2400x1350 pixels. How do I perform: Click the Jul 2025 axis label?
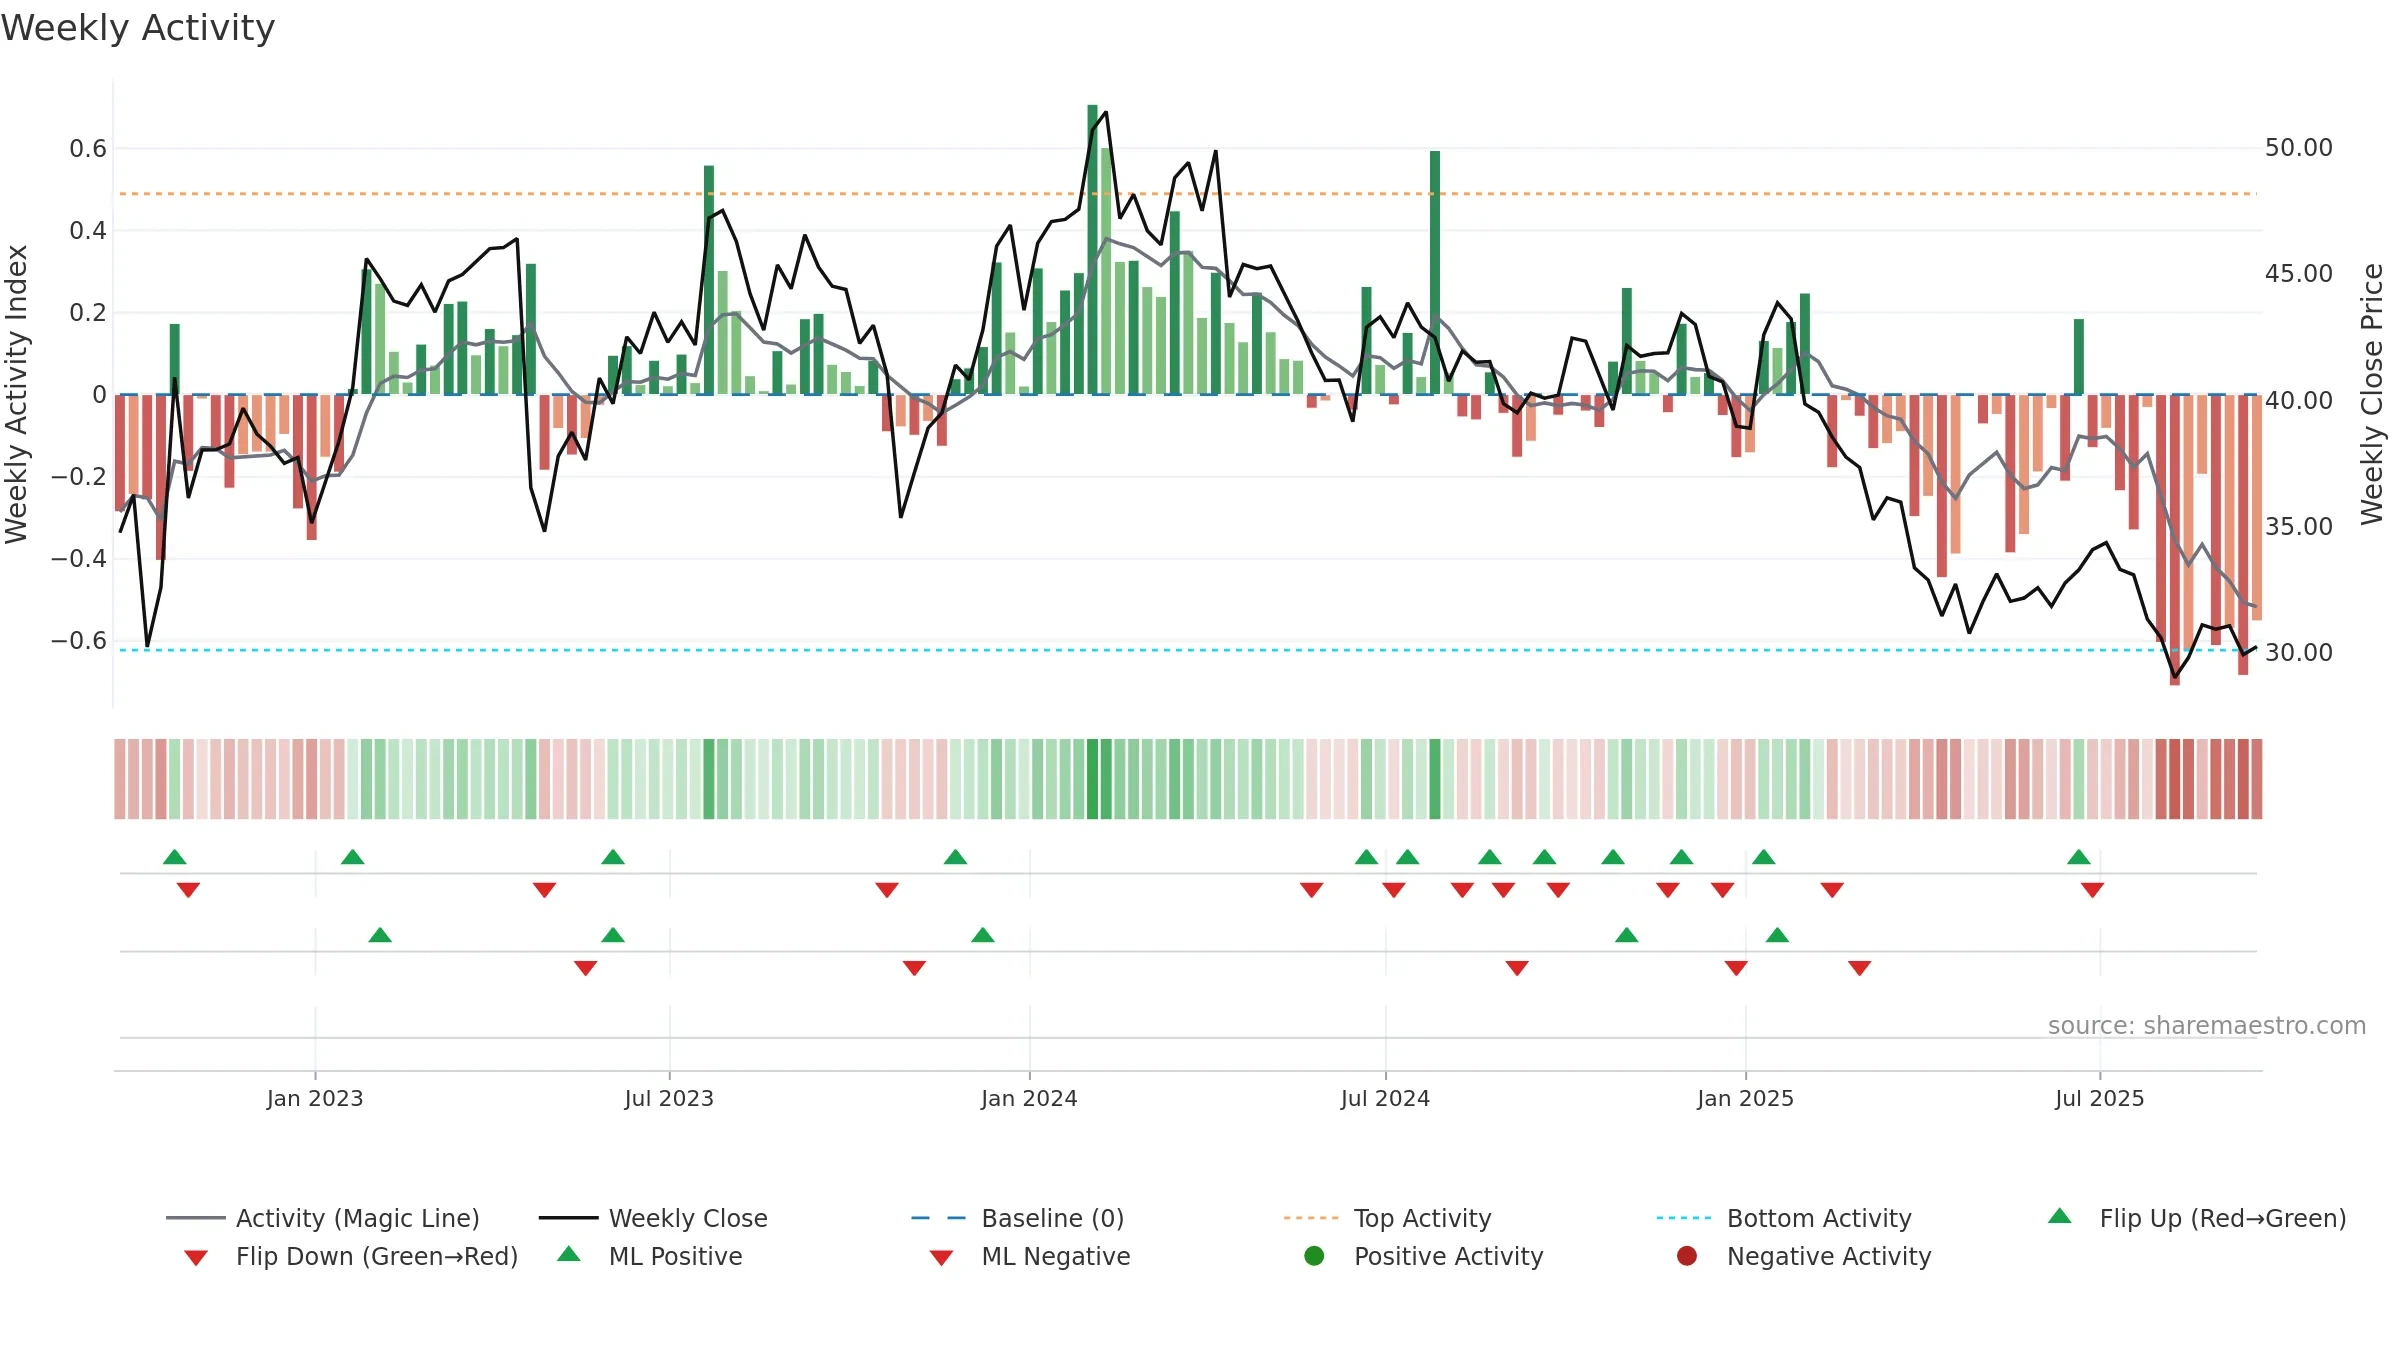tap(2100, 1098)
